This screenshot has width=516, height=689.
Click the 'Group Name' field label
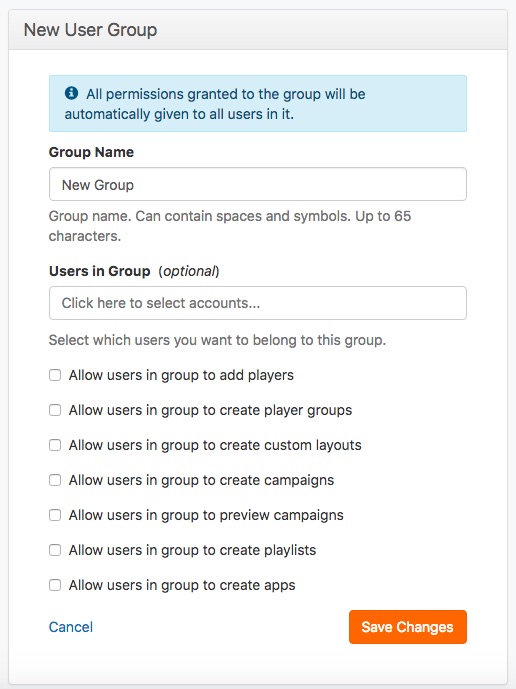tap(91, 152)
